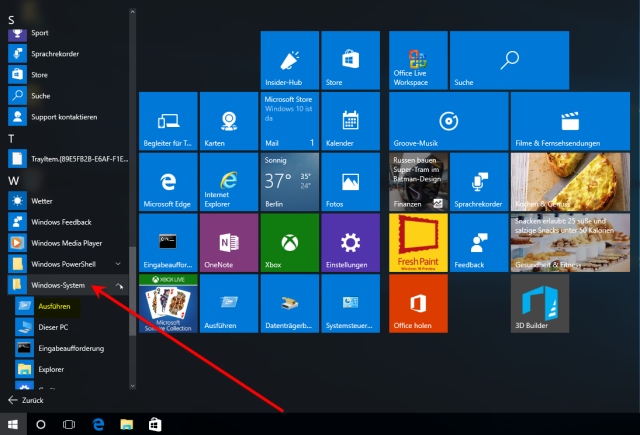This screenshot has height=435, width=640.
Task: Open the Insider-Hub tile
Action: tap(289, 60)
